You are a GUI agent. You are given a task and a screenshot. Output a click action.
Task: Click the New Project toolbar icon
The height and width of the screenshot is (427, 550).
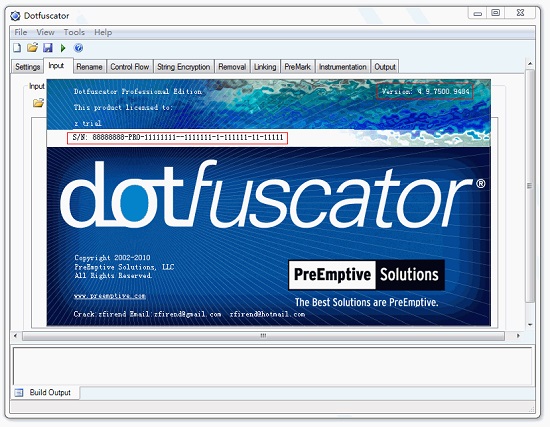(x=17, y=48)
